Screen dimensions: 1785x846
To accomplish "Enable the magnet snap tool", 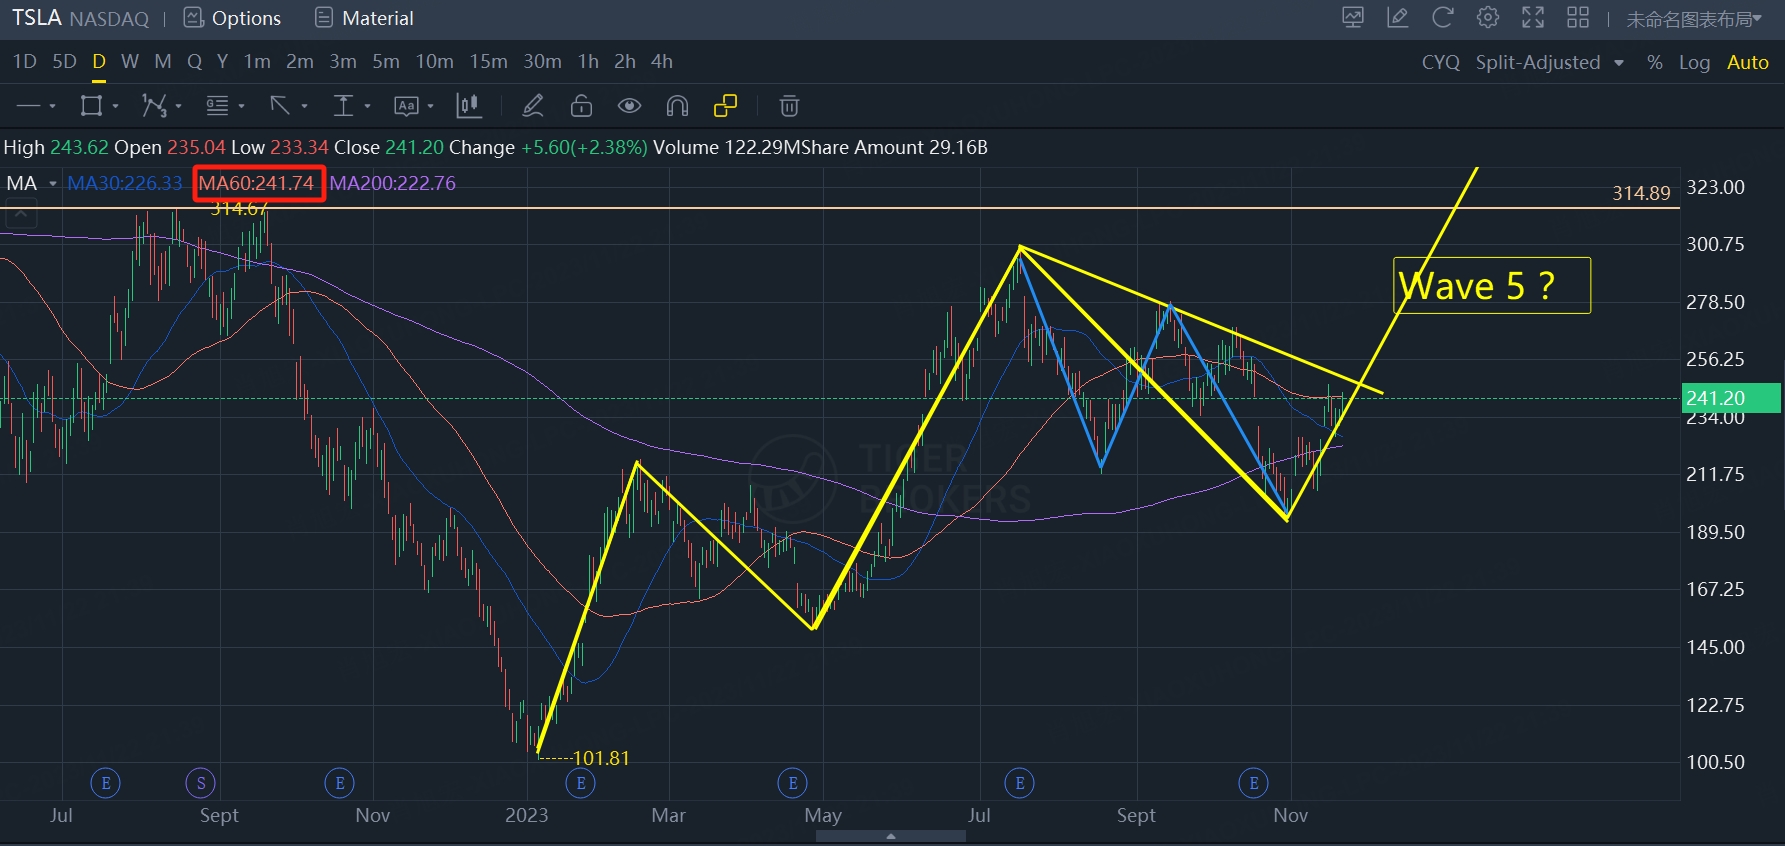I will coord(677,106).
